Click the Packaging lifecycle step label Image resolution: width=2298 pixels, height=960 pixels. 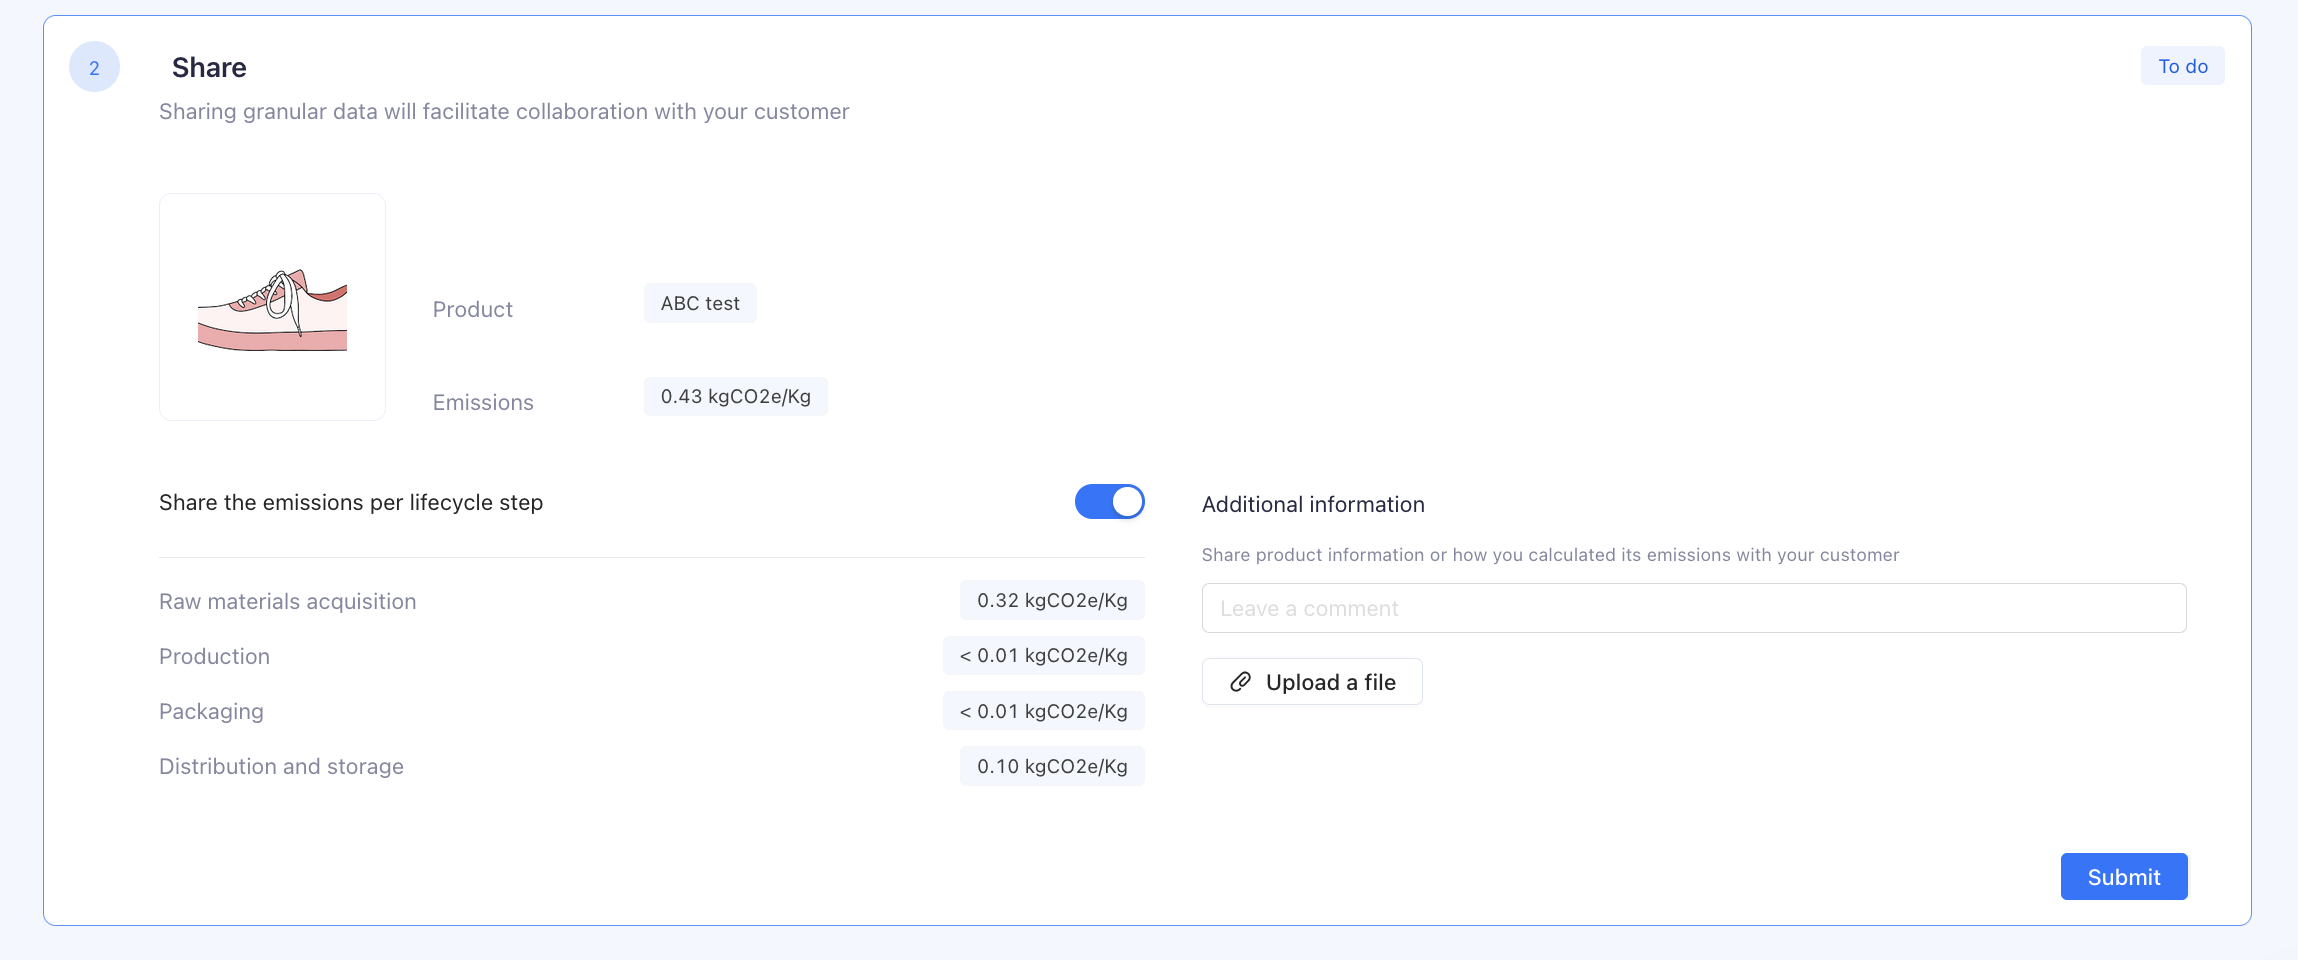[x=211, y=712]
